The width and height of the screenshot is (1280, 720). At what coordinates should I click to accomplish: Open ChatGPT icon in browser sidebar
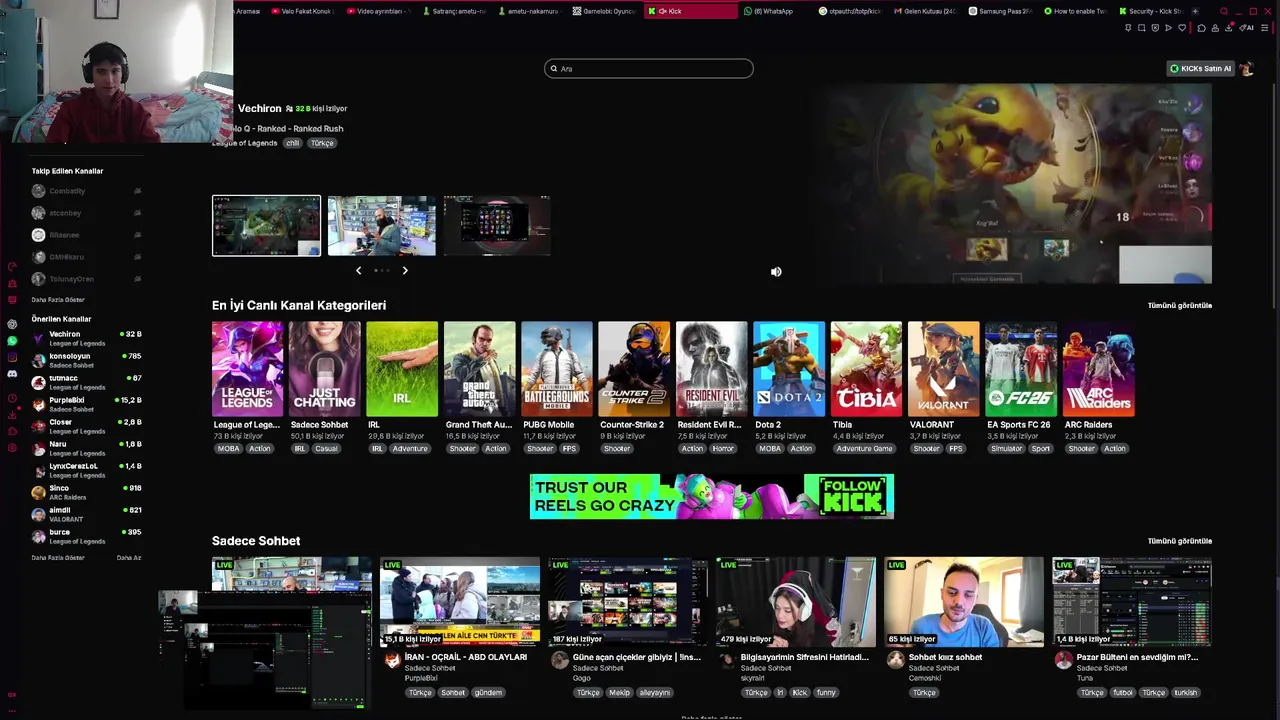pyautogui.click(x=12, y=324)
